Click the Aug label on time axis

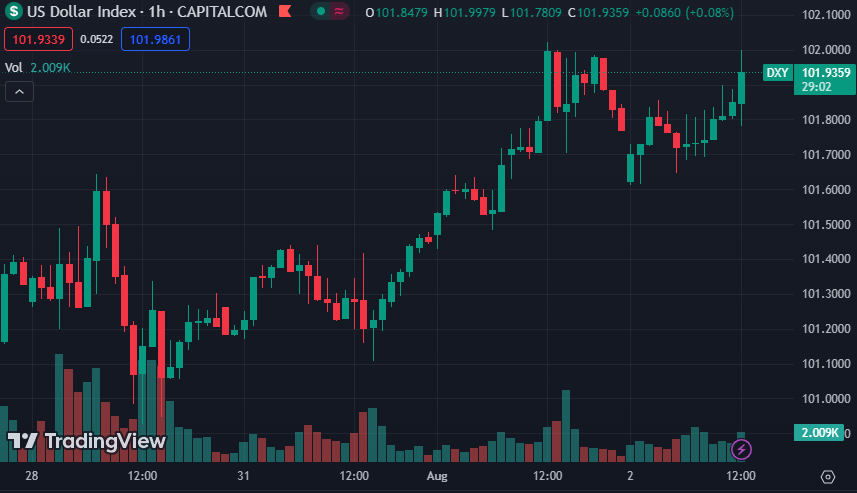pyautogui.click(x=436, y=476)
